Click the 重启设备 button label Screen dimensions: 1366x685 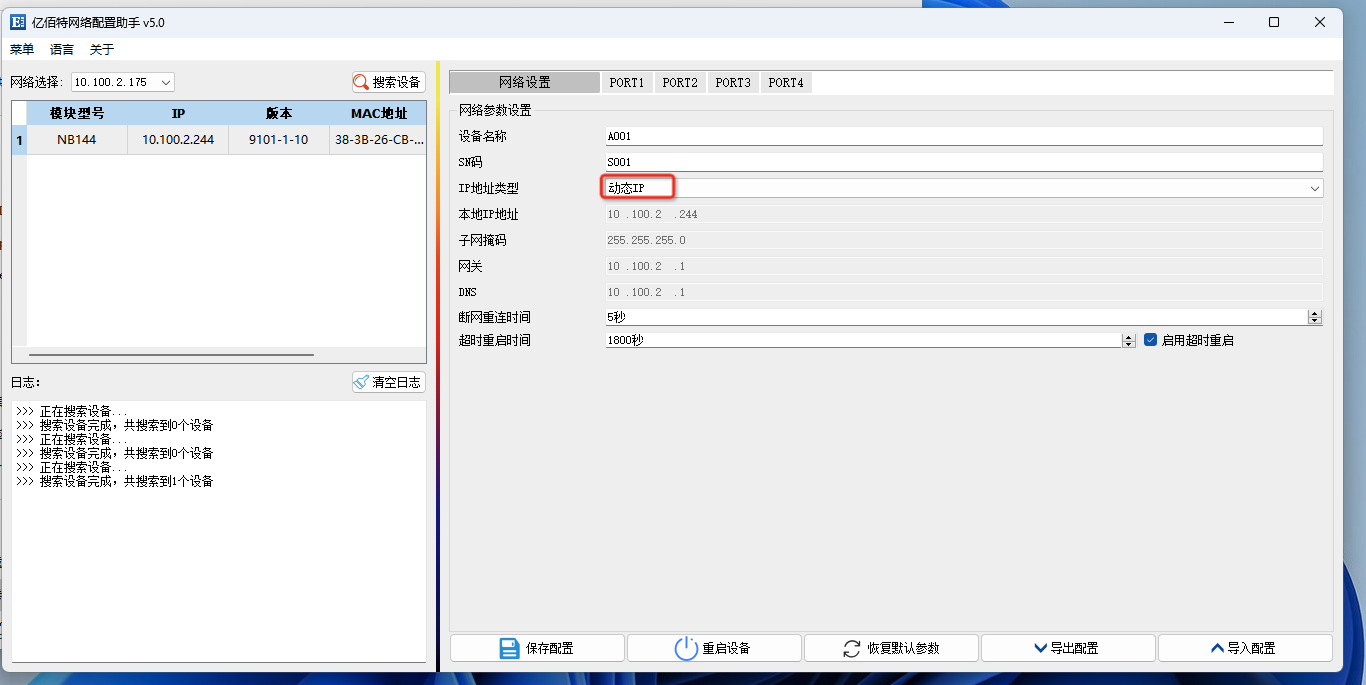click(x=727, y=648)
